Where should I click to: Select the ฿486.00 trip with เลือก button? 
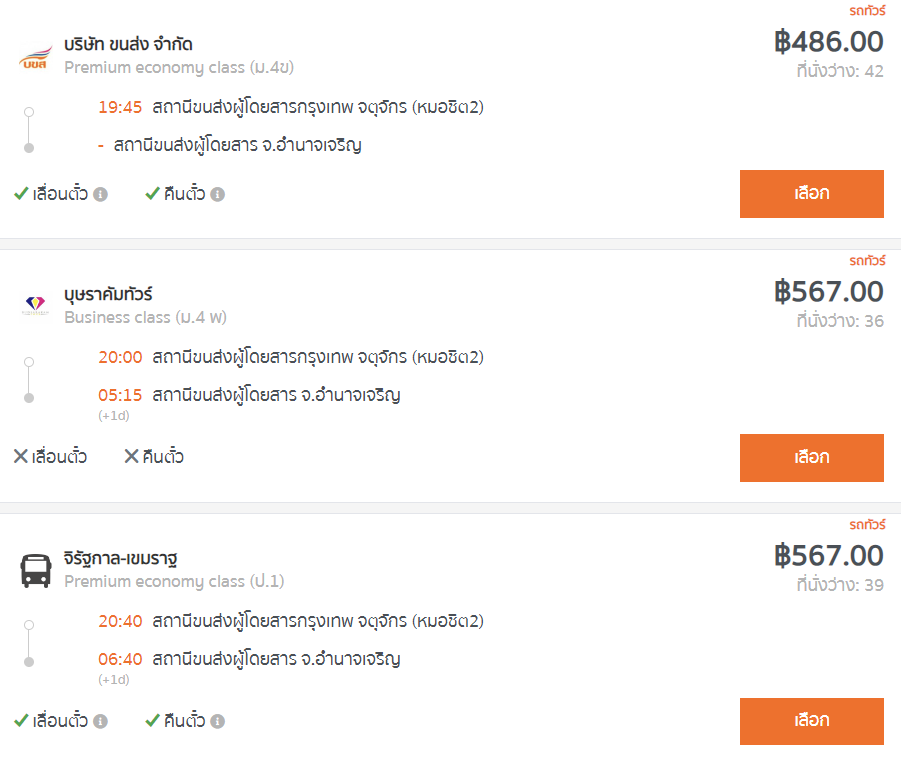pyautogui.click(x=811, y=194)
